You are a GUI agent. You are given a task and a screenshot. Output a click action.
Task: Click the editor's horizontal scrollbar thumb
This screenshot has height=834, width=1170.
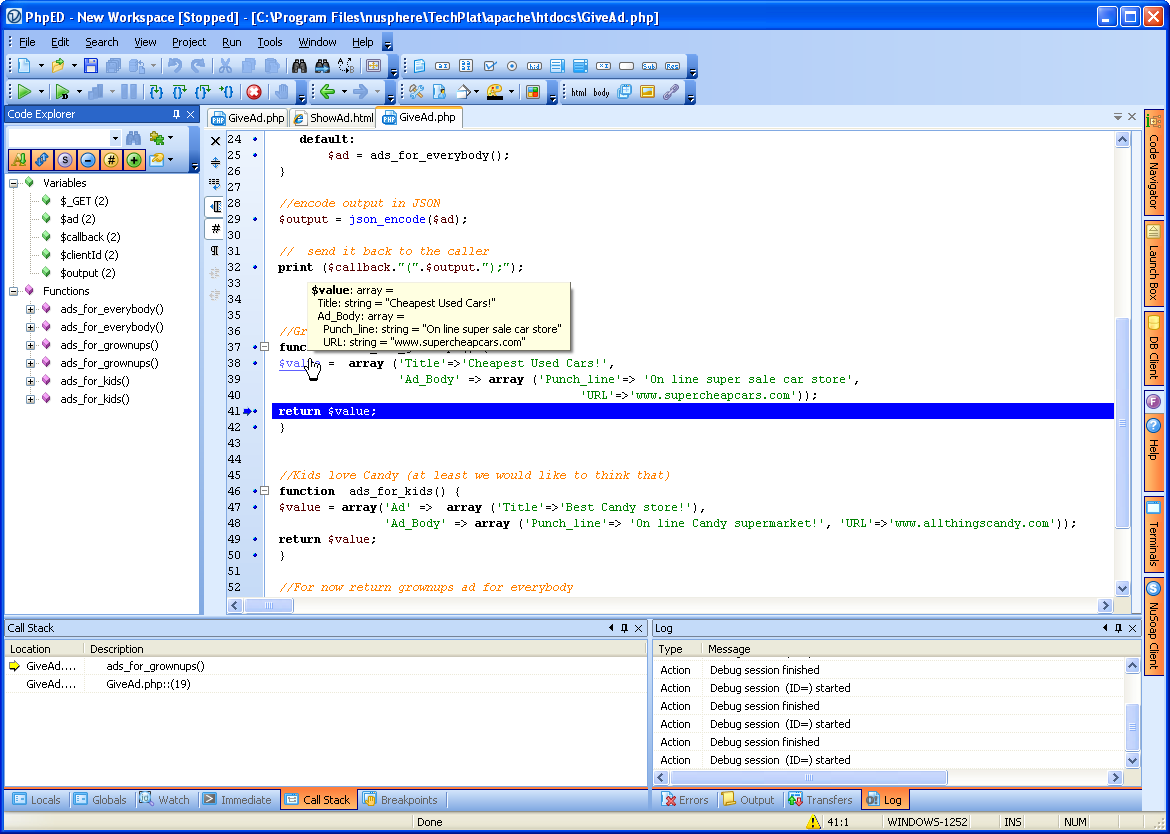(268, 605)
